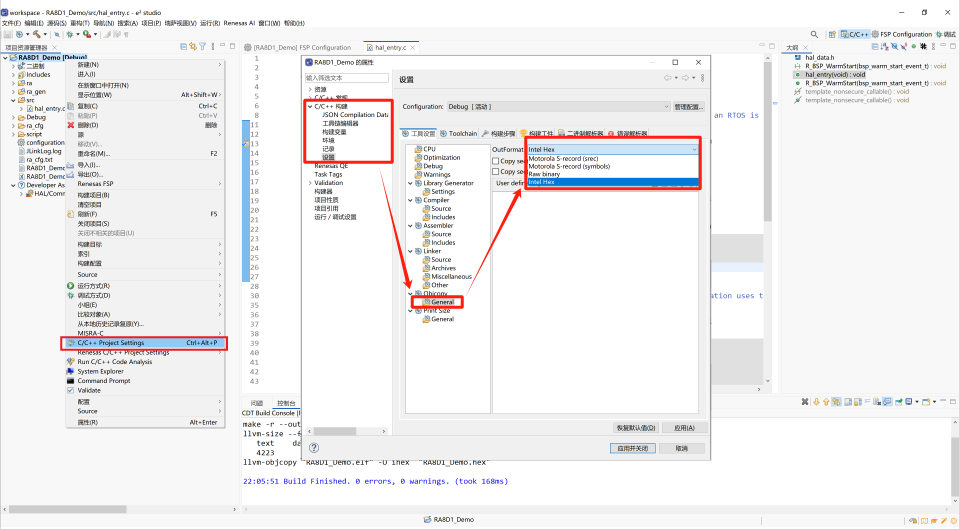Switch to FSP Configuration perspective
Viewport: 960px width, 529px height.
902,34
